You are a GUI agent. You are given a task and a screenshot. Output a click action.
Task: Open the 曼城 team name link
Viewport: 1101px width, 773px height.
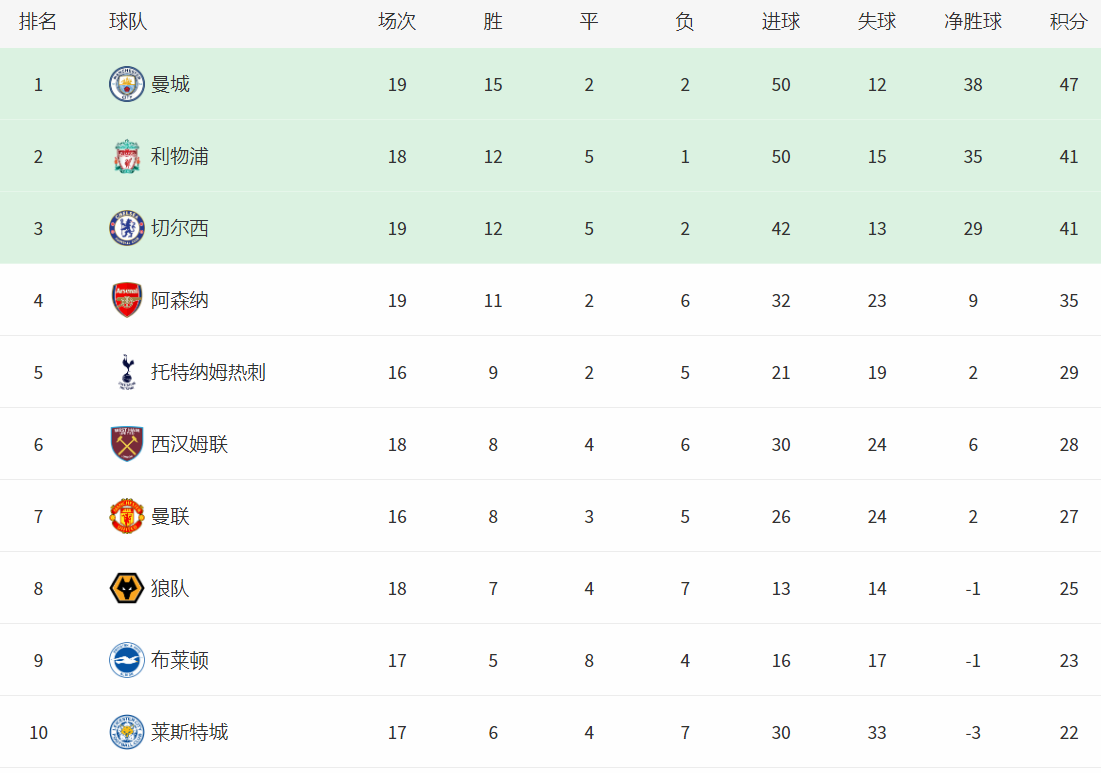(170, 85)
